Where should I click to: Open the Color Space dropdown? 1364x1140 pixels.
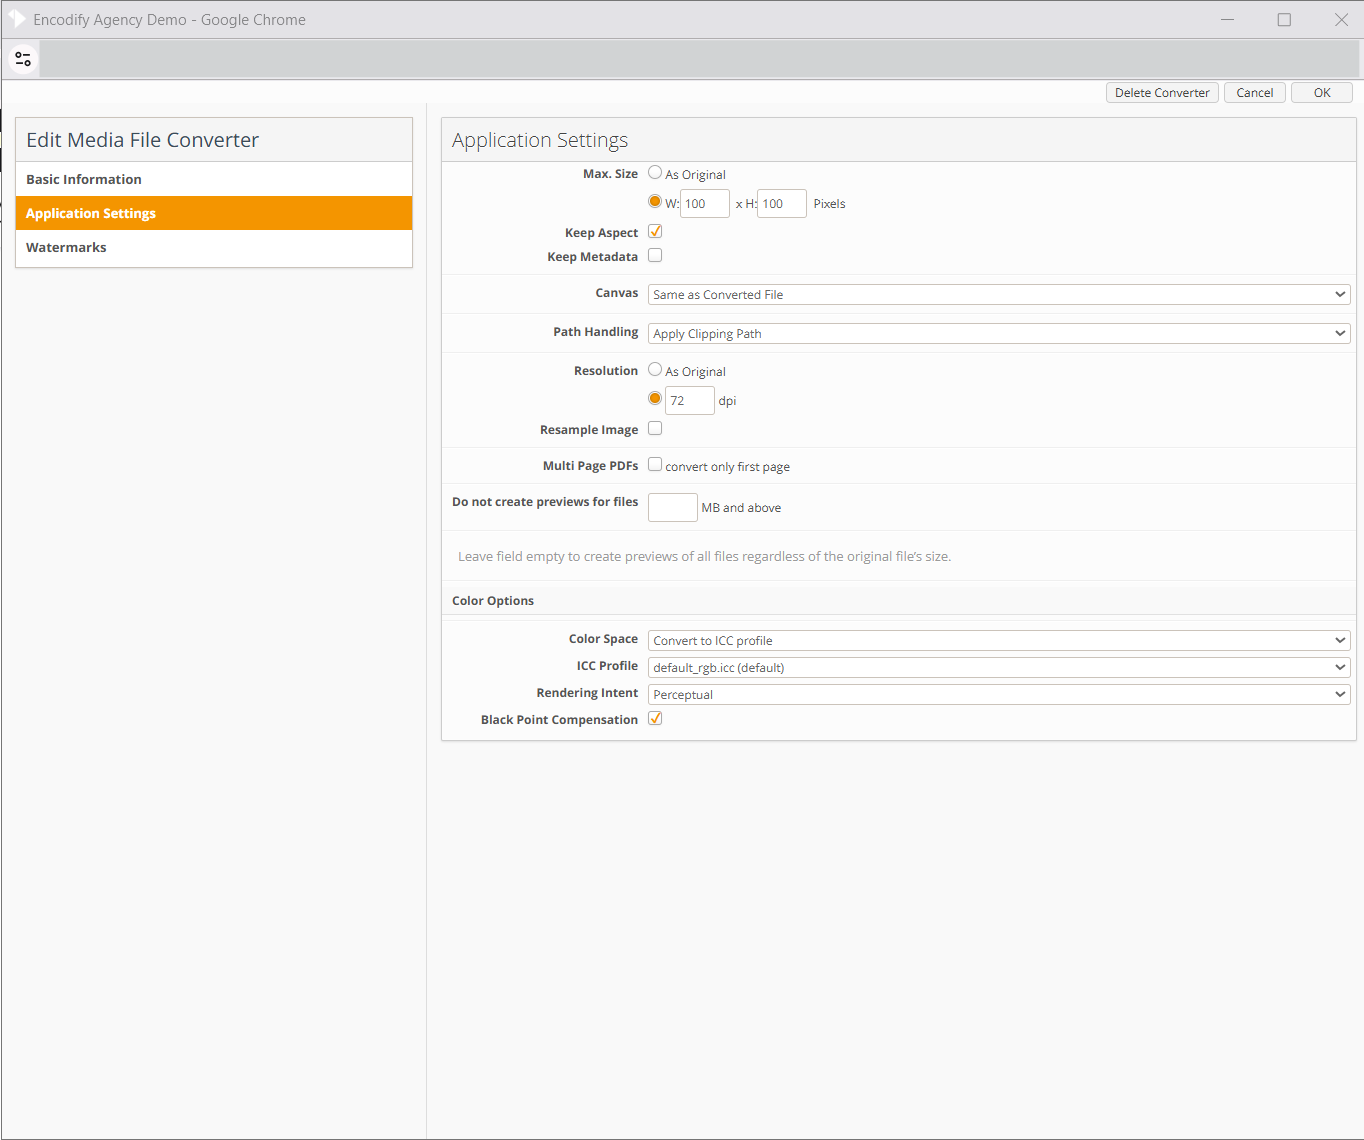pyautogui.click(x=999, y=640)
